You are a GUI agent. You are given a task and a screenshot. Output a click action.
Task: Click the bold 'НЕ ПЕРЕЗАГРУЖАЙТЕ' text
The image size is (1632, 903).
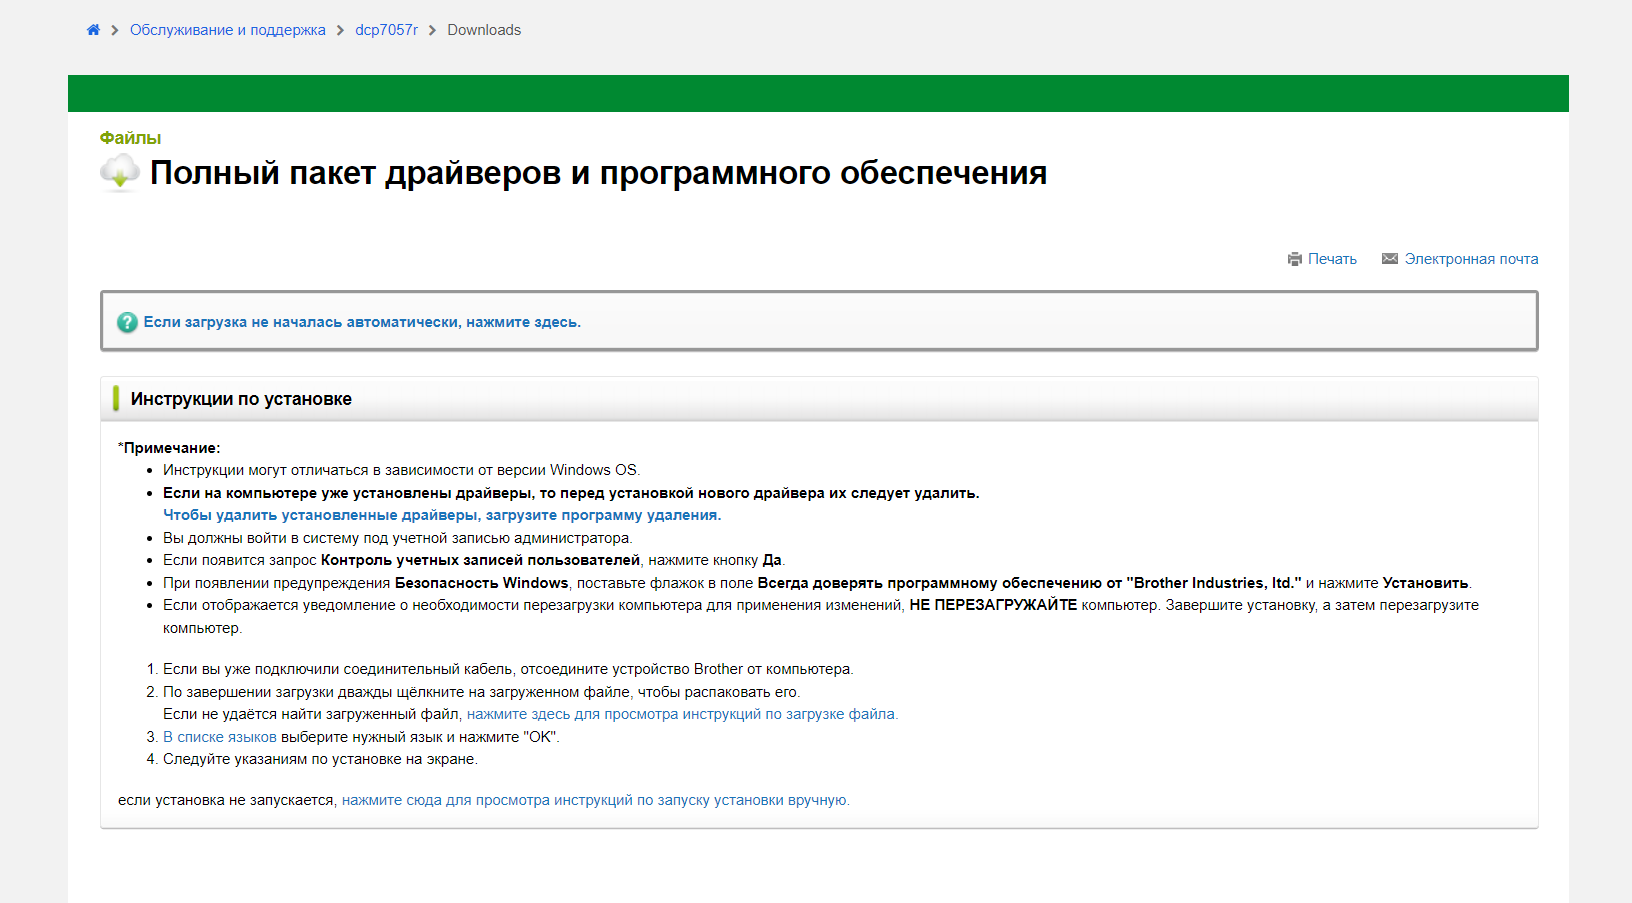pyautogui.click(x=993, y=605)
